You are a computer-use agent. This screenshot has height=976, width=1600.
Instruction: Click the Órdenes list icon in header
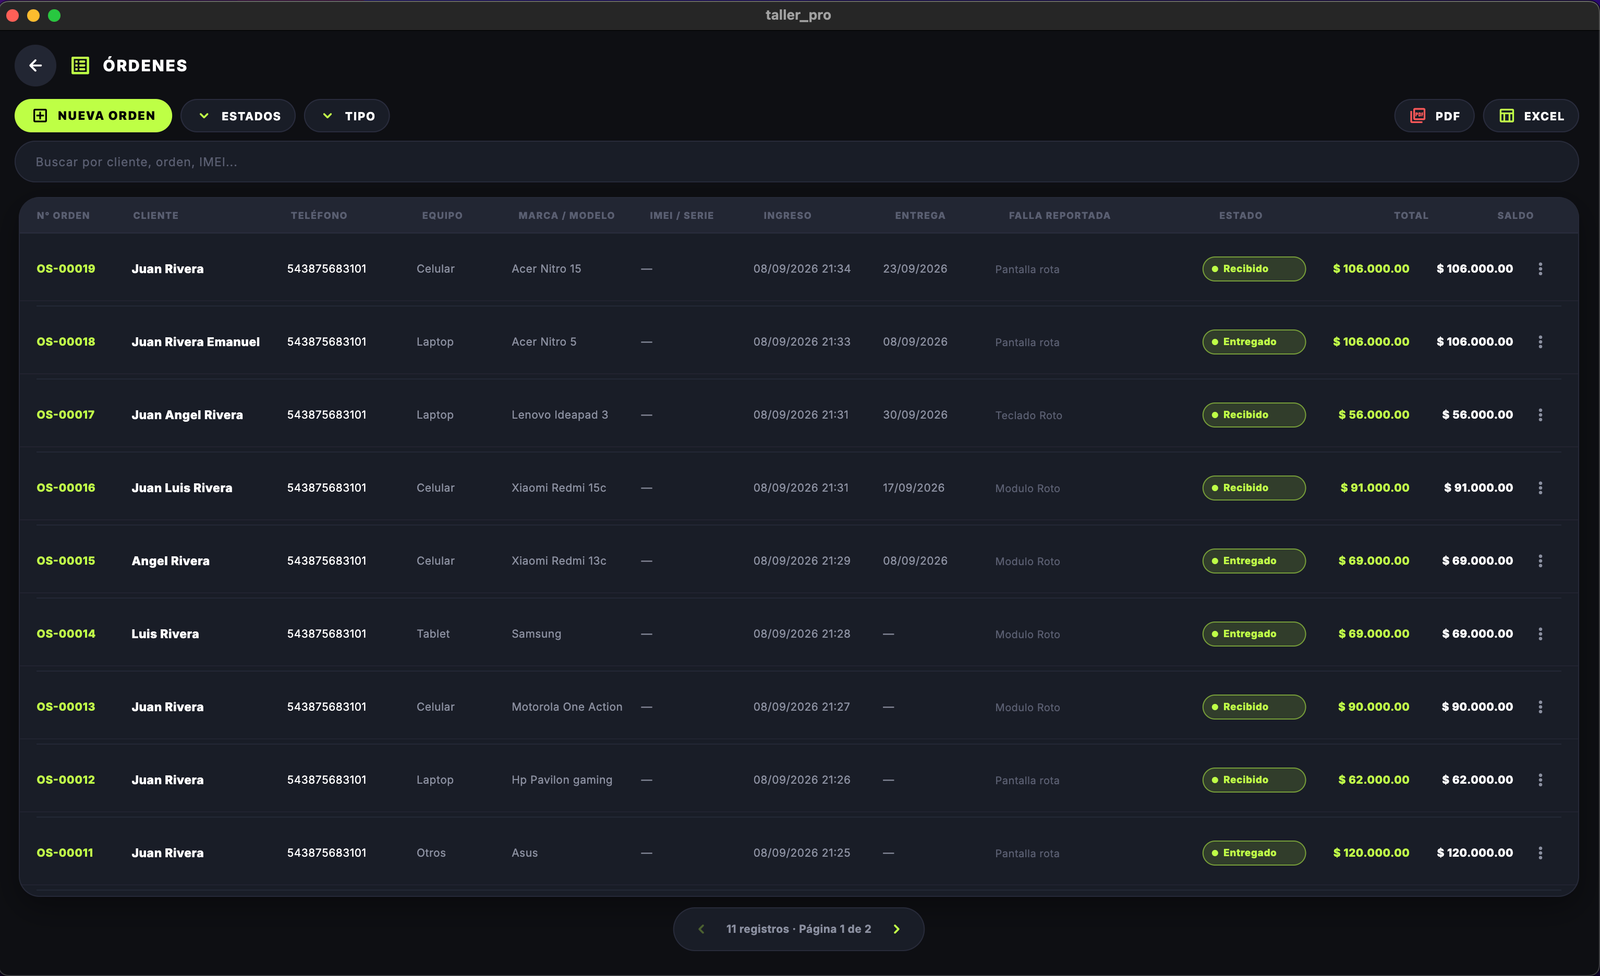click(x=81, y=65)
